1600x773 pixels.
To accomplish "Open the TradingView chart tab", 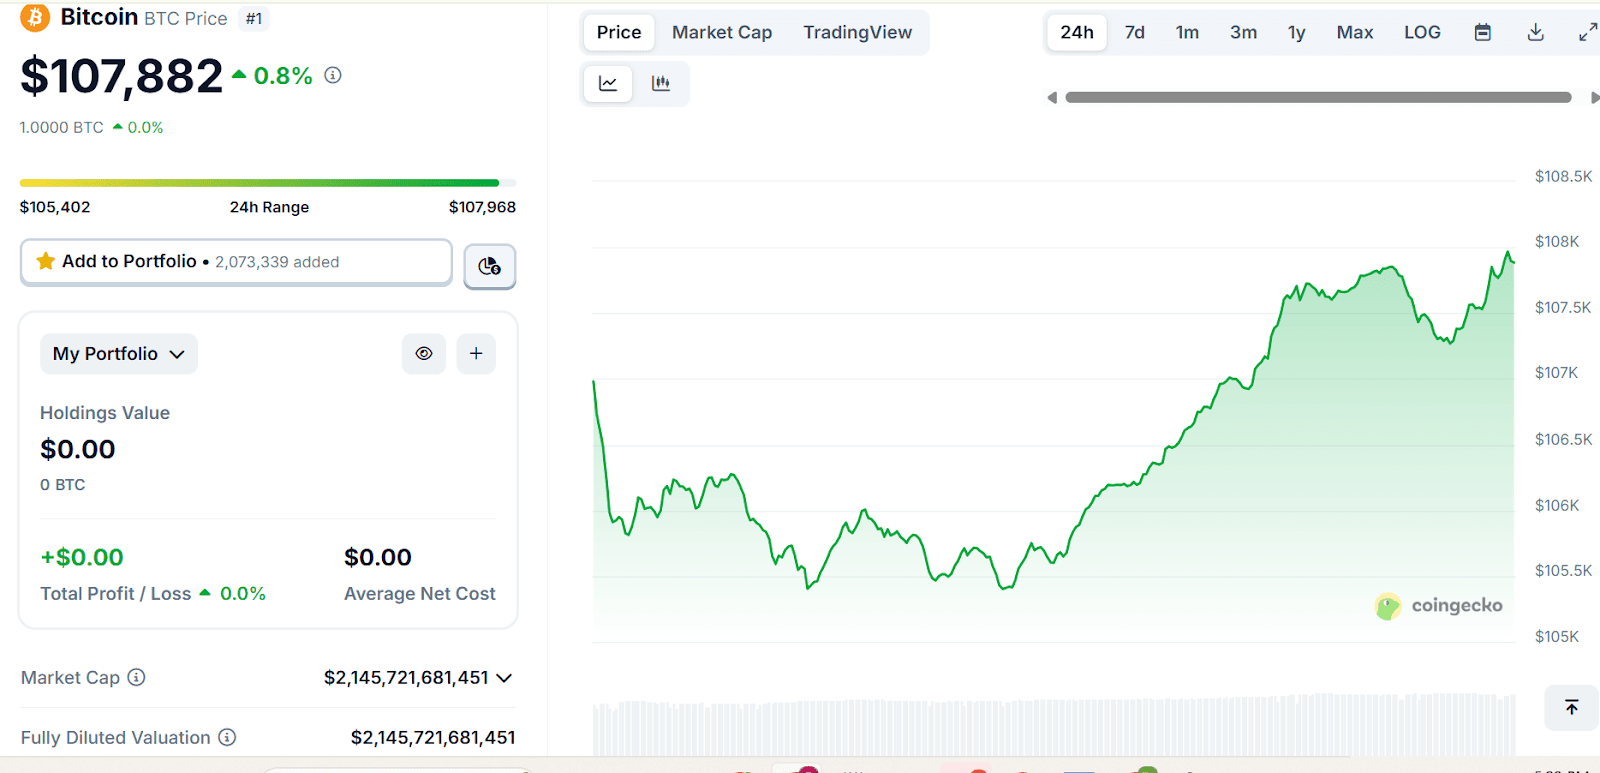I will click(858, 32).
